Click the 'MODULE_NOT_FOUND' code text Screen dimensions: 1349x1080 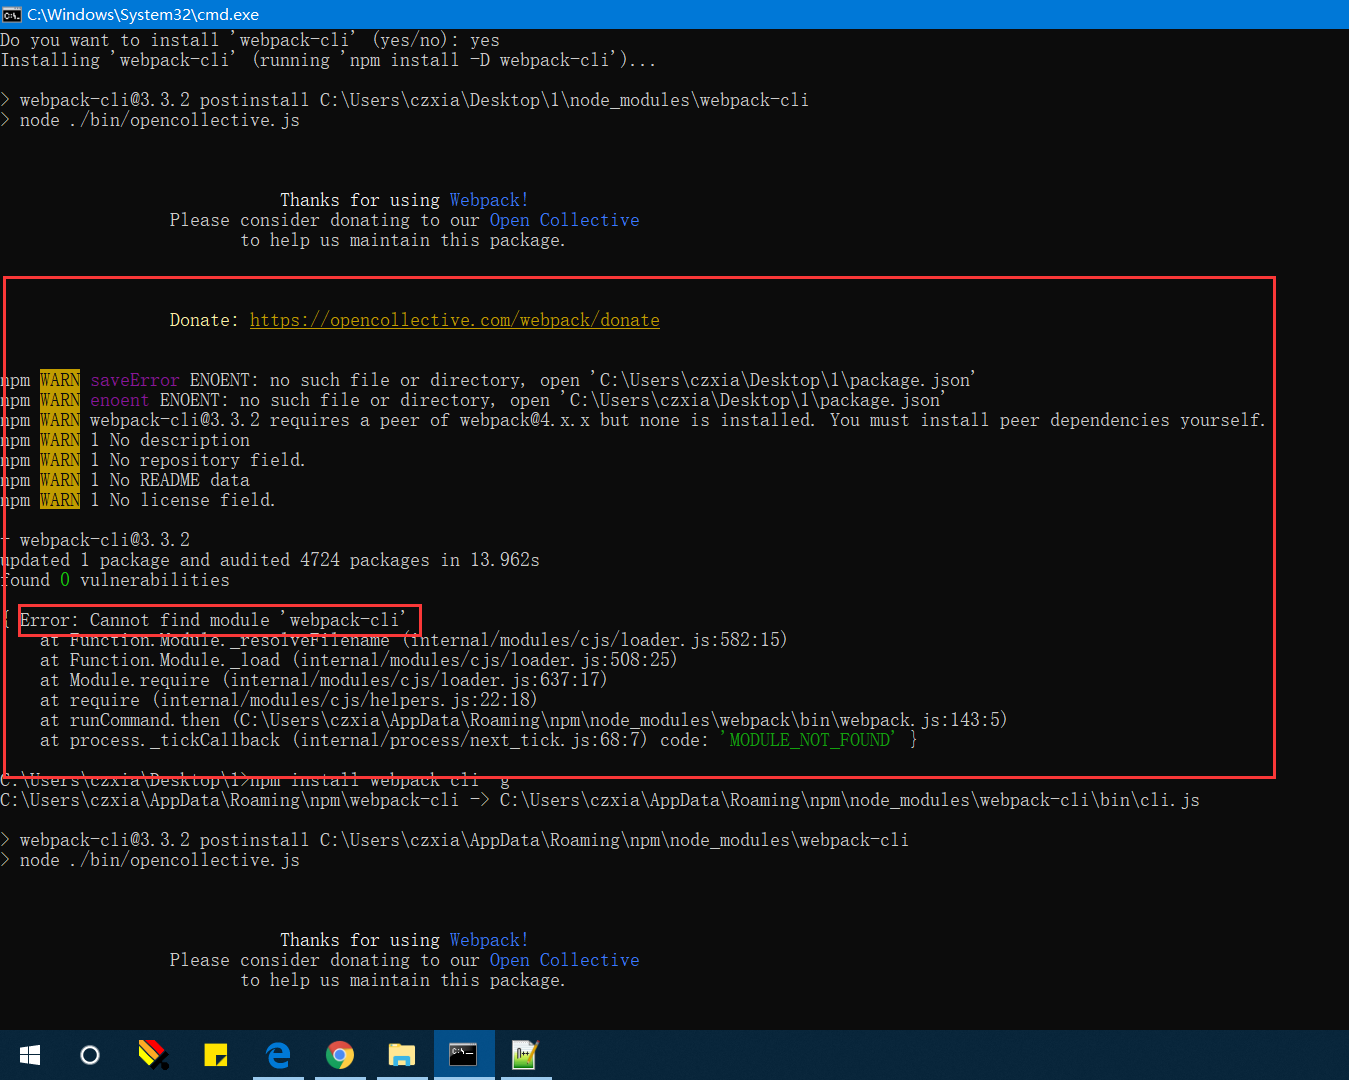pos(809,740)
